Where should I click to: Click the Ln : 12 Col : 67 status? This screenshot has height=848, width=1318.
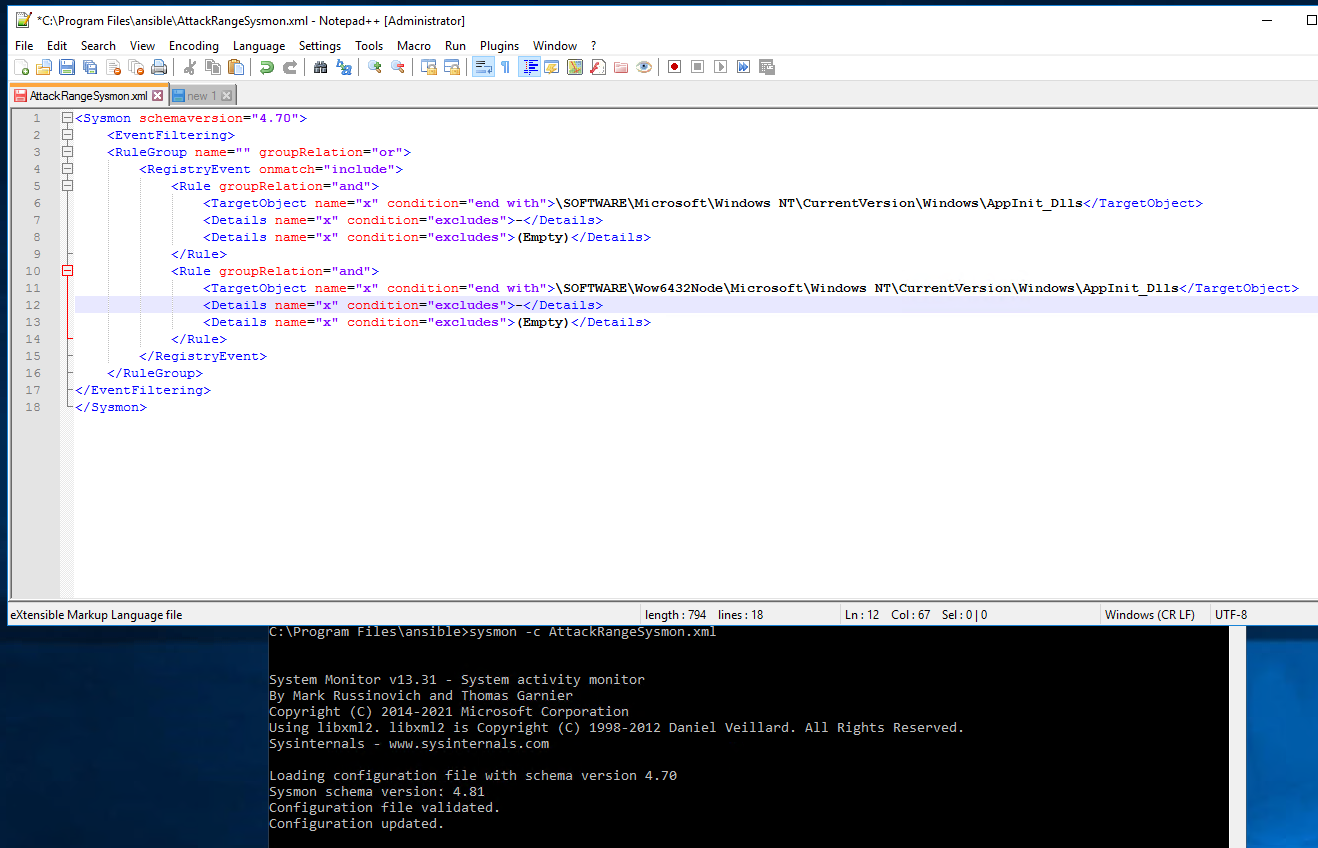[x=915, y=615]
